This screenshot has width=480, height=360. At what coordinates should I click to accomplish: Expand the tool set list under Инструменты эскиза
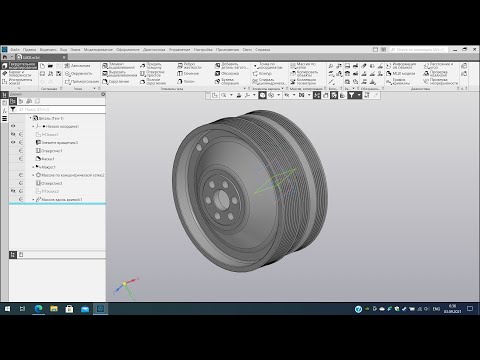[x=19, y=88]
